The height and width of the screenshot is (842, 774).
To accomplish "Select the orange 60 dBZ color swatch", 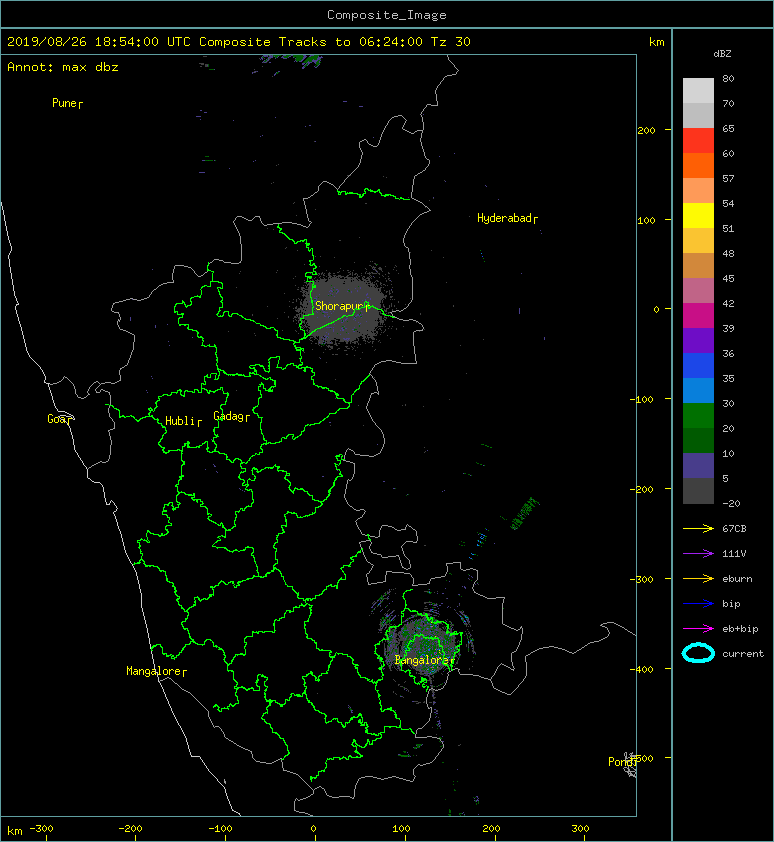I will pyautogui.click(x=698, y=165).
